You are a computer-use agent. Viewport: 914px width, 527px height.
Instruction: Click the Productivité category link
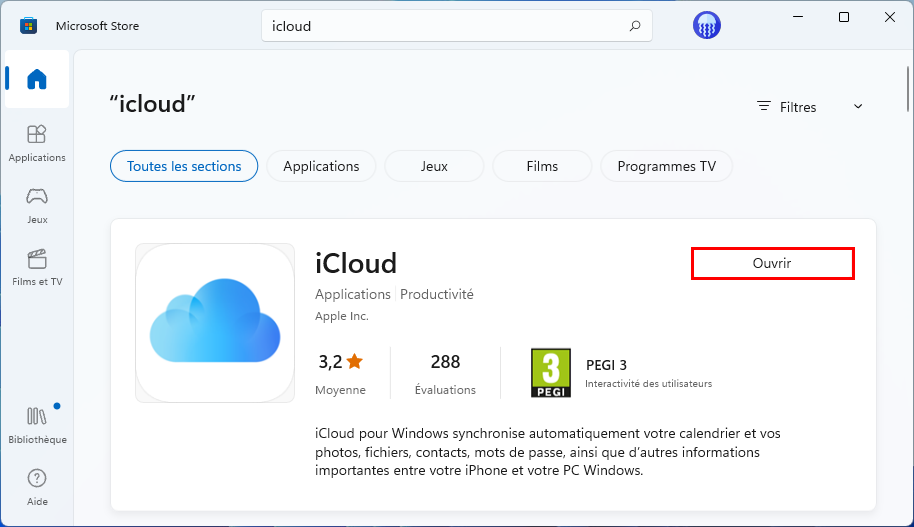[x=437, y=294]
